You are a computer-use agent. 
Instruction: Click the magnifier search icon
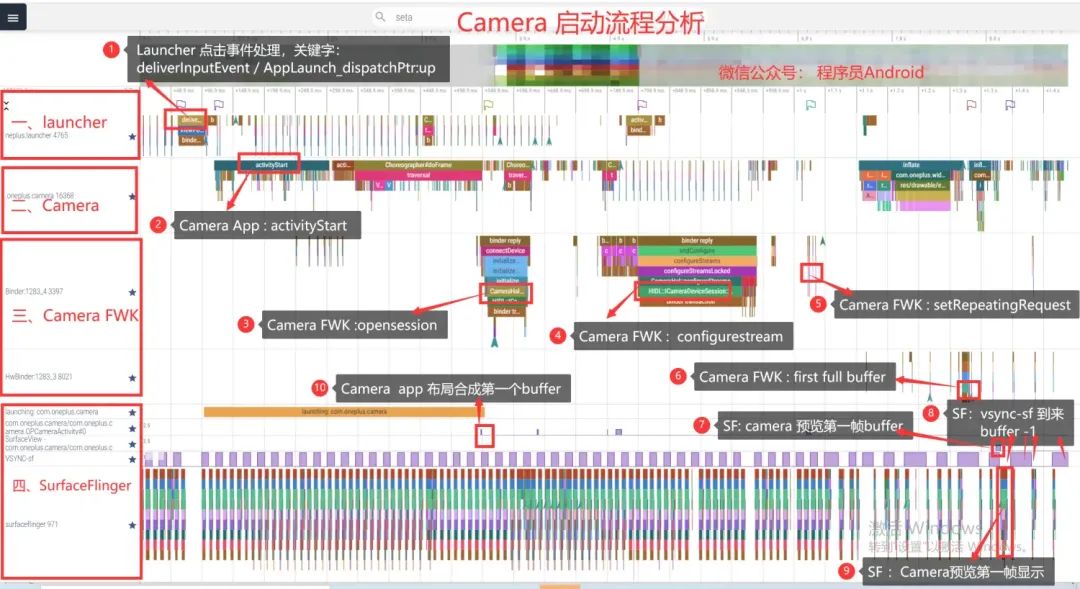coord(380,17)
